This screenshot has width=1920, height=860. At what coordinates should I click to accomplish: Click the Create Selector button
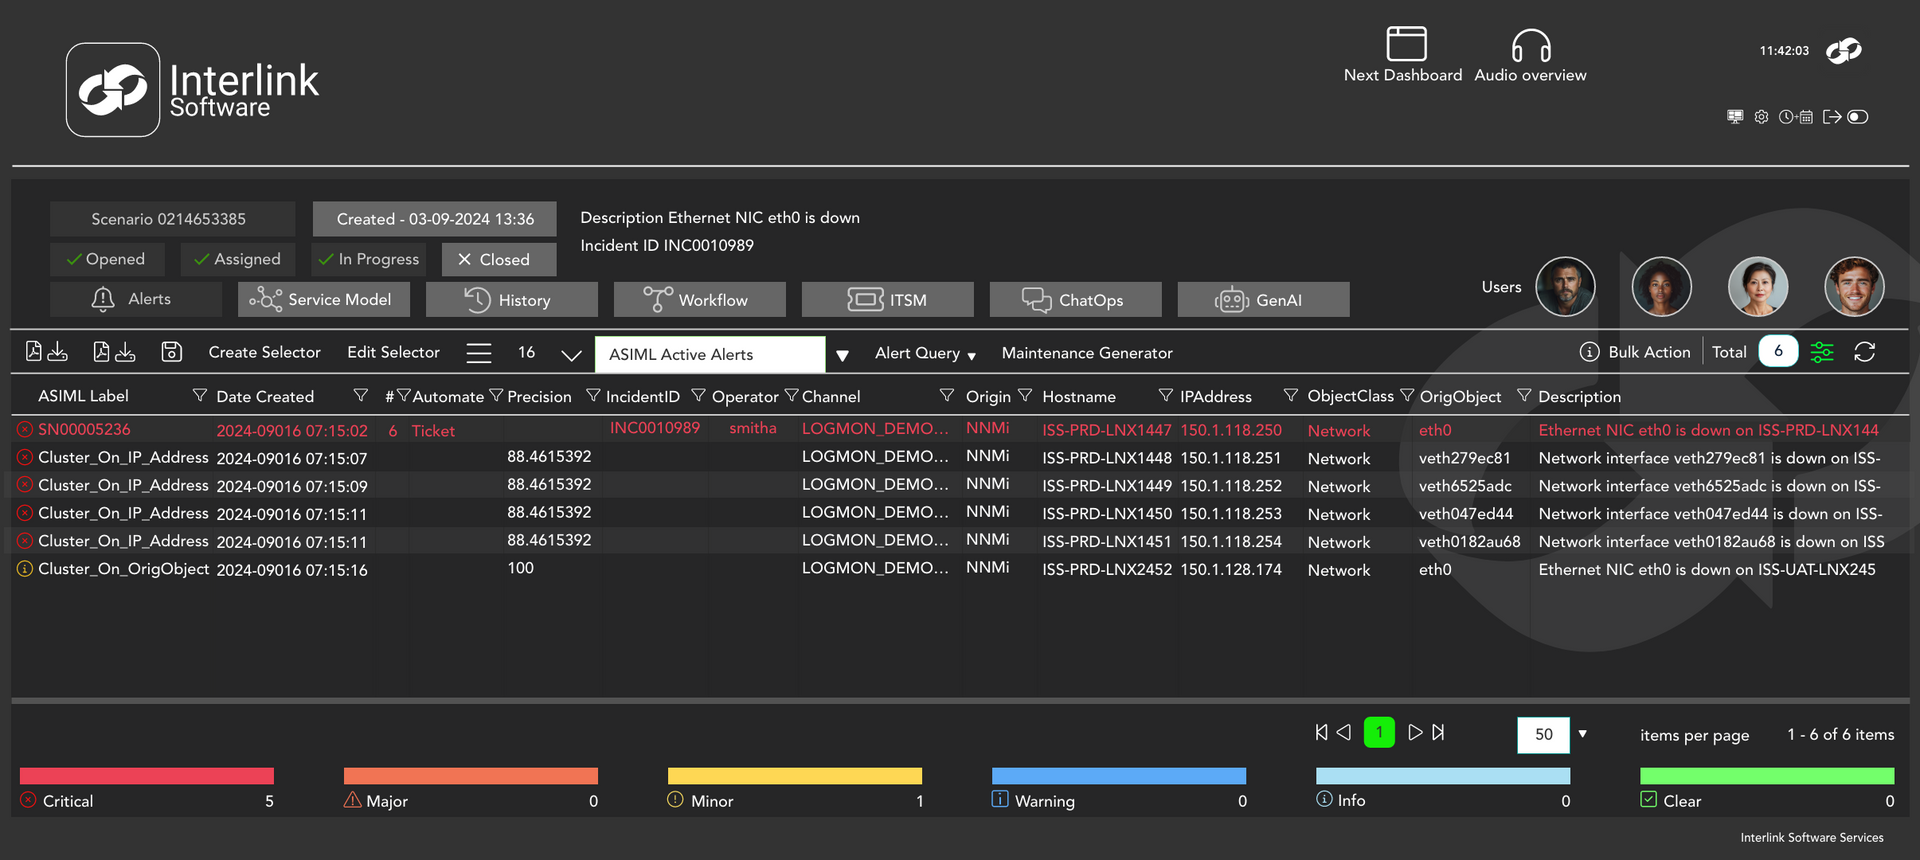coord(264,352)
